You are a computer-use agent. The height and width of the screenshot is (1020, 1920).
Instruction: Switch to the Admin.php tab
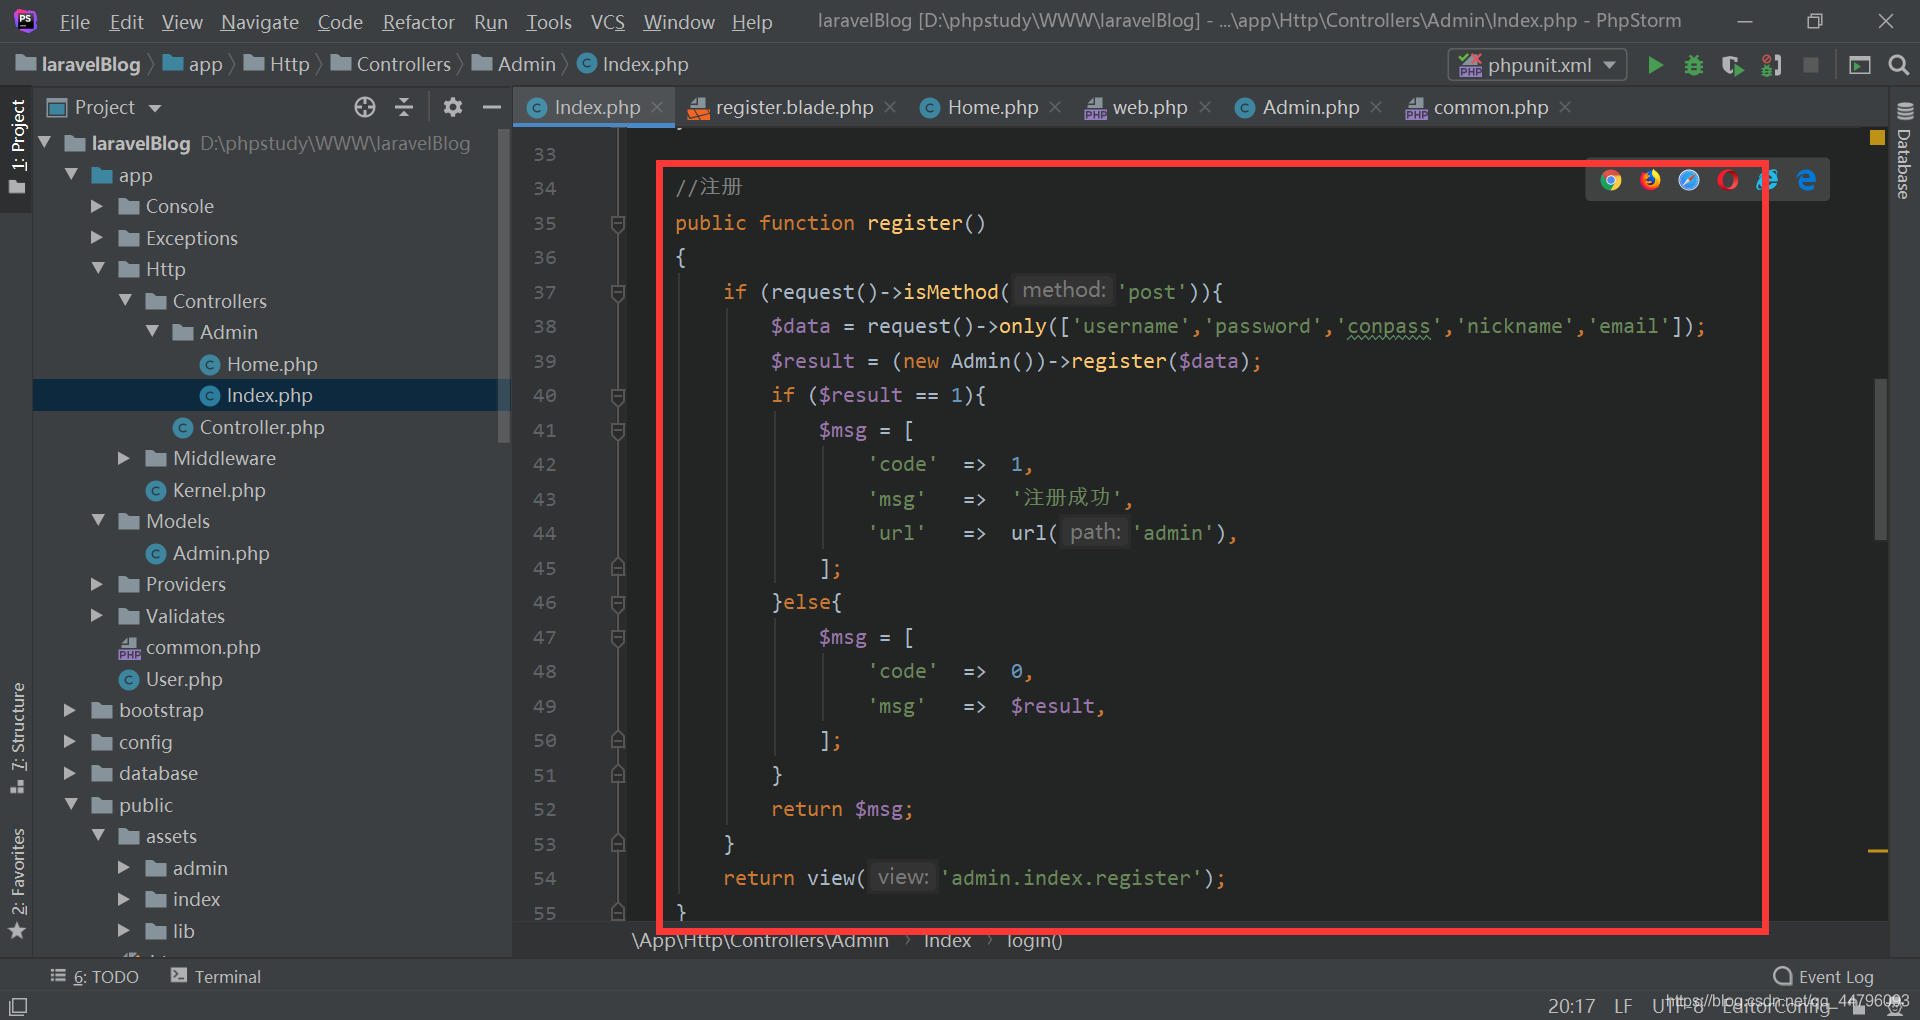(1309, 107)
